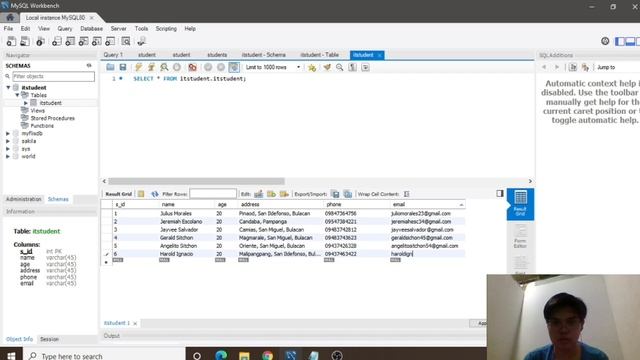Image resolution: width=640 pixels, height=360 pixels.
Task: Open the settings gear icon at top right
Action: pyautogui.click(x=605, y=41)
